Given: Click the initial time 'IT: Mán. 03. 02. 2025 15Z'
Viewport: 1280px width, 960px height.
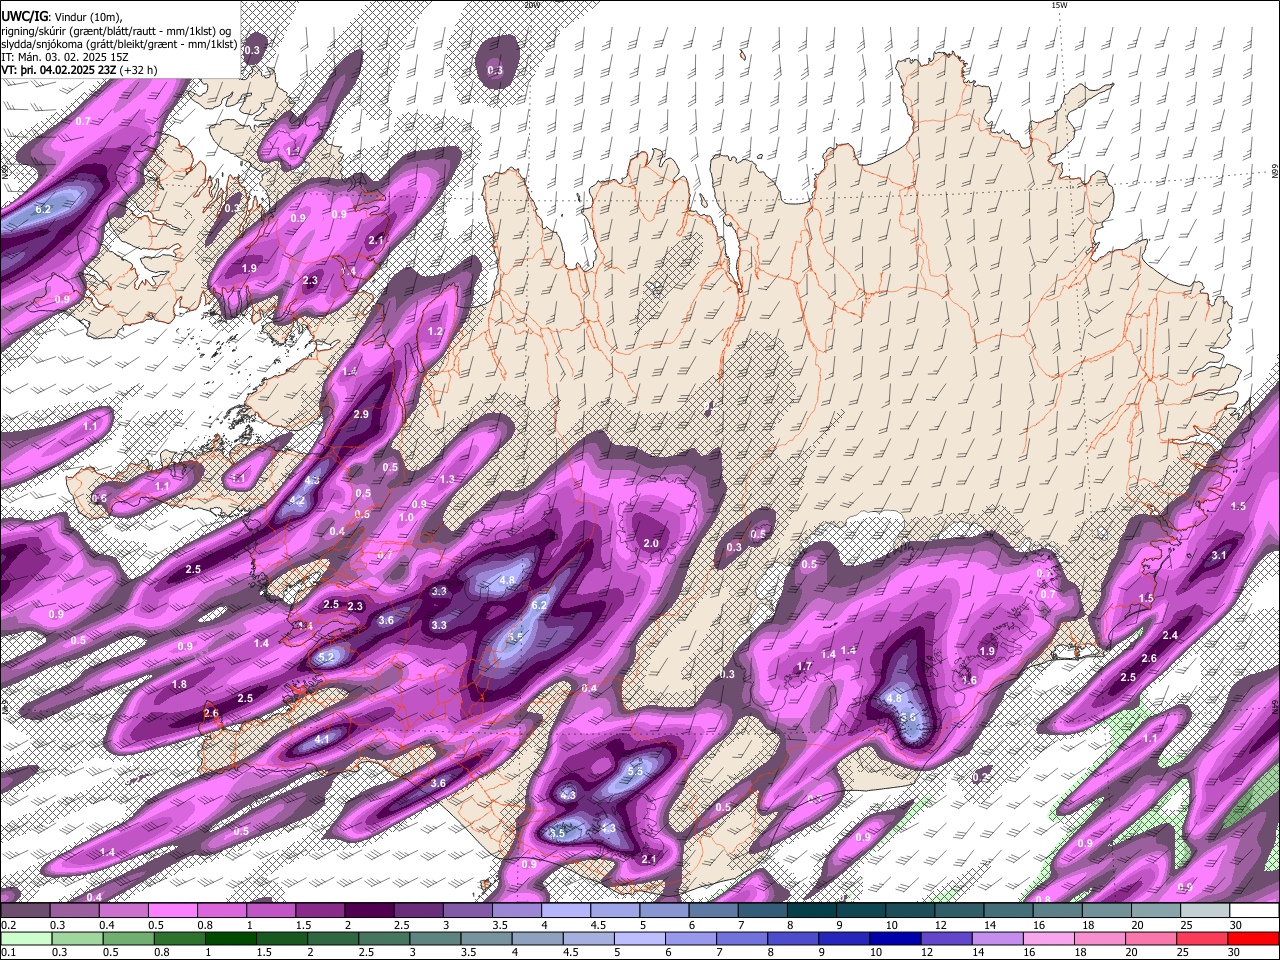Looking at the screenshot, I should point(65,57).
